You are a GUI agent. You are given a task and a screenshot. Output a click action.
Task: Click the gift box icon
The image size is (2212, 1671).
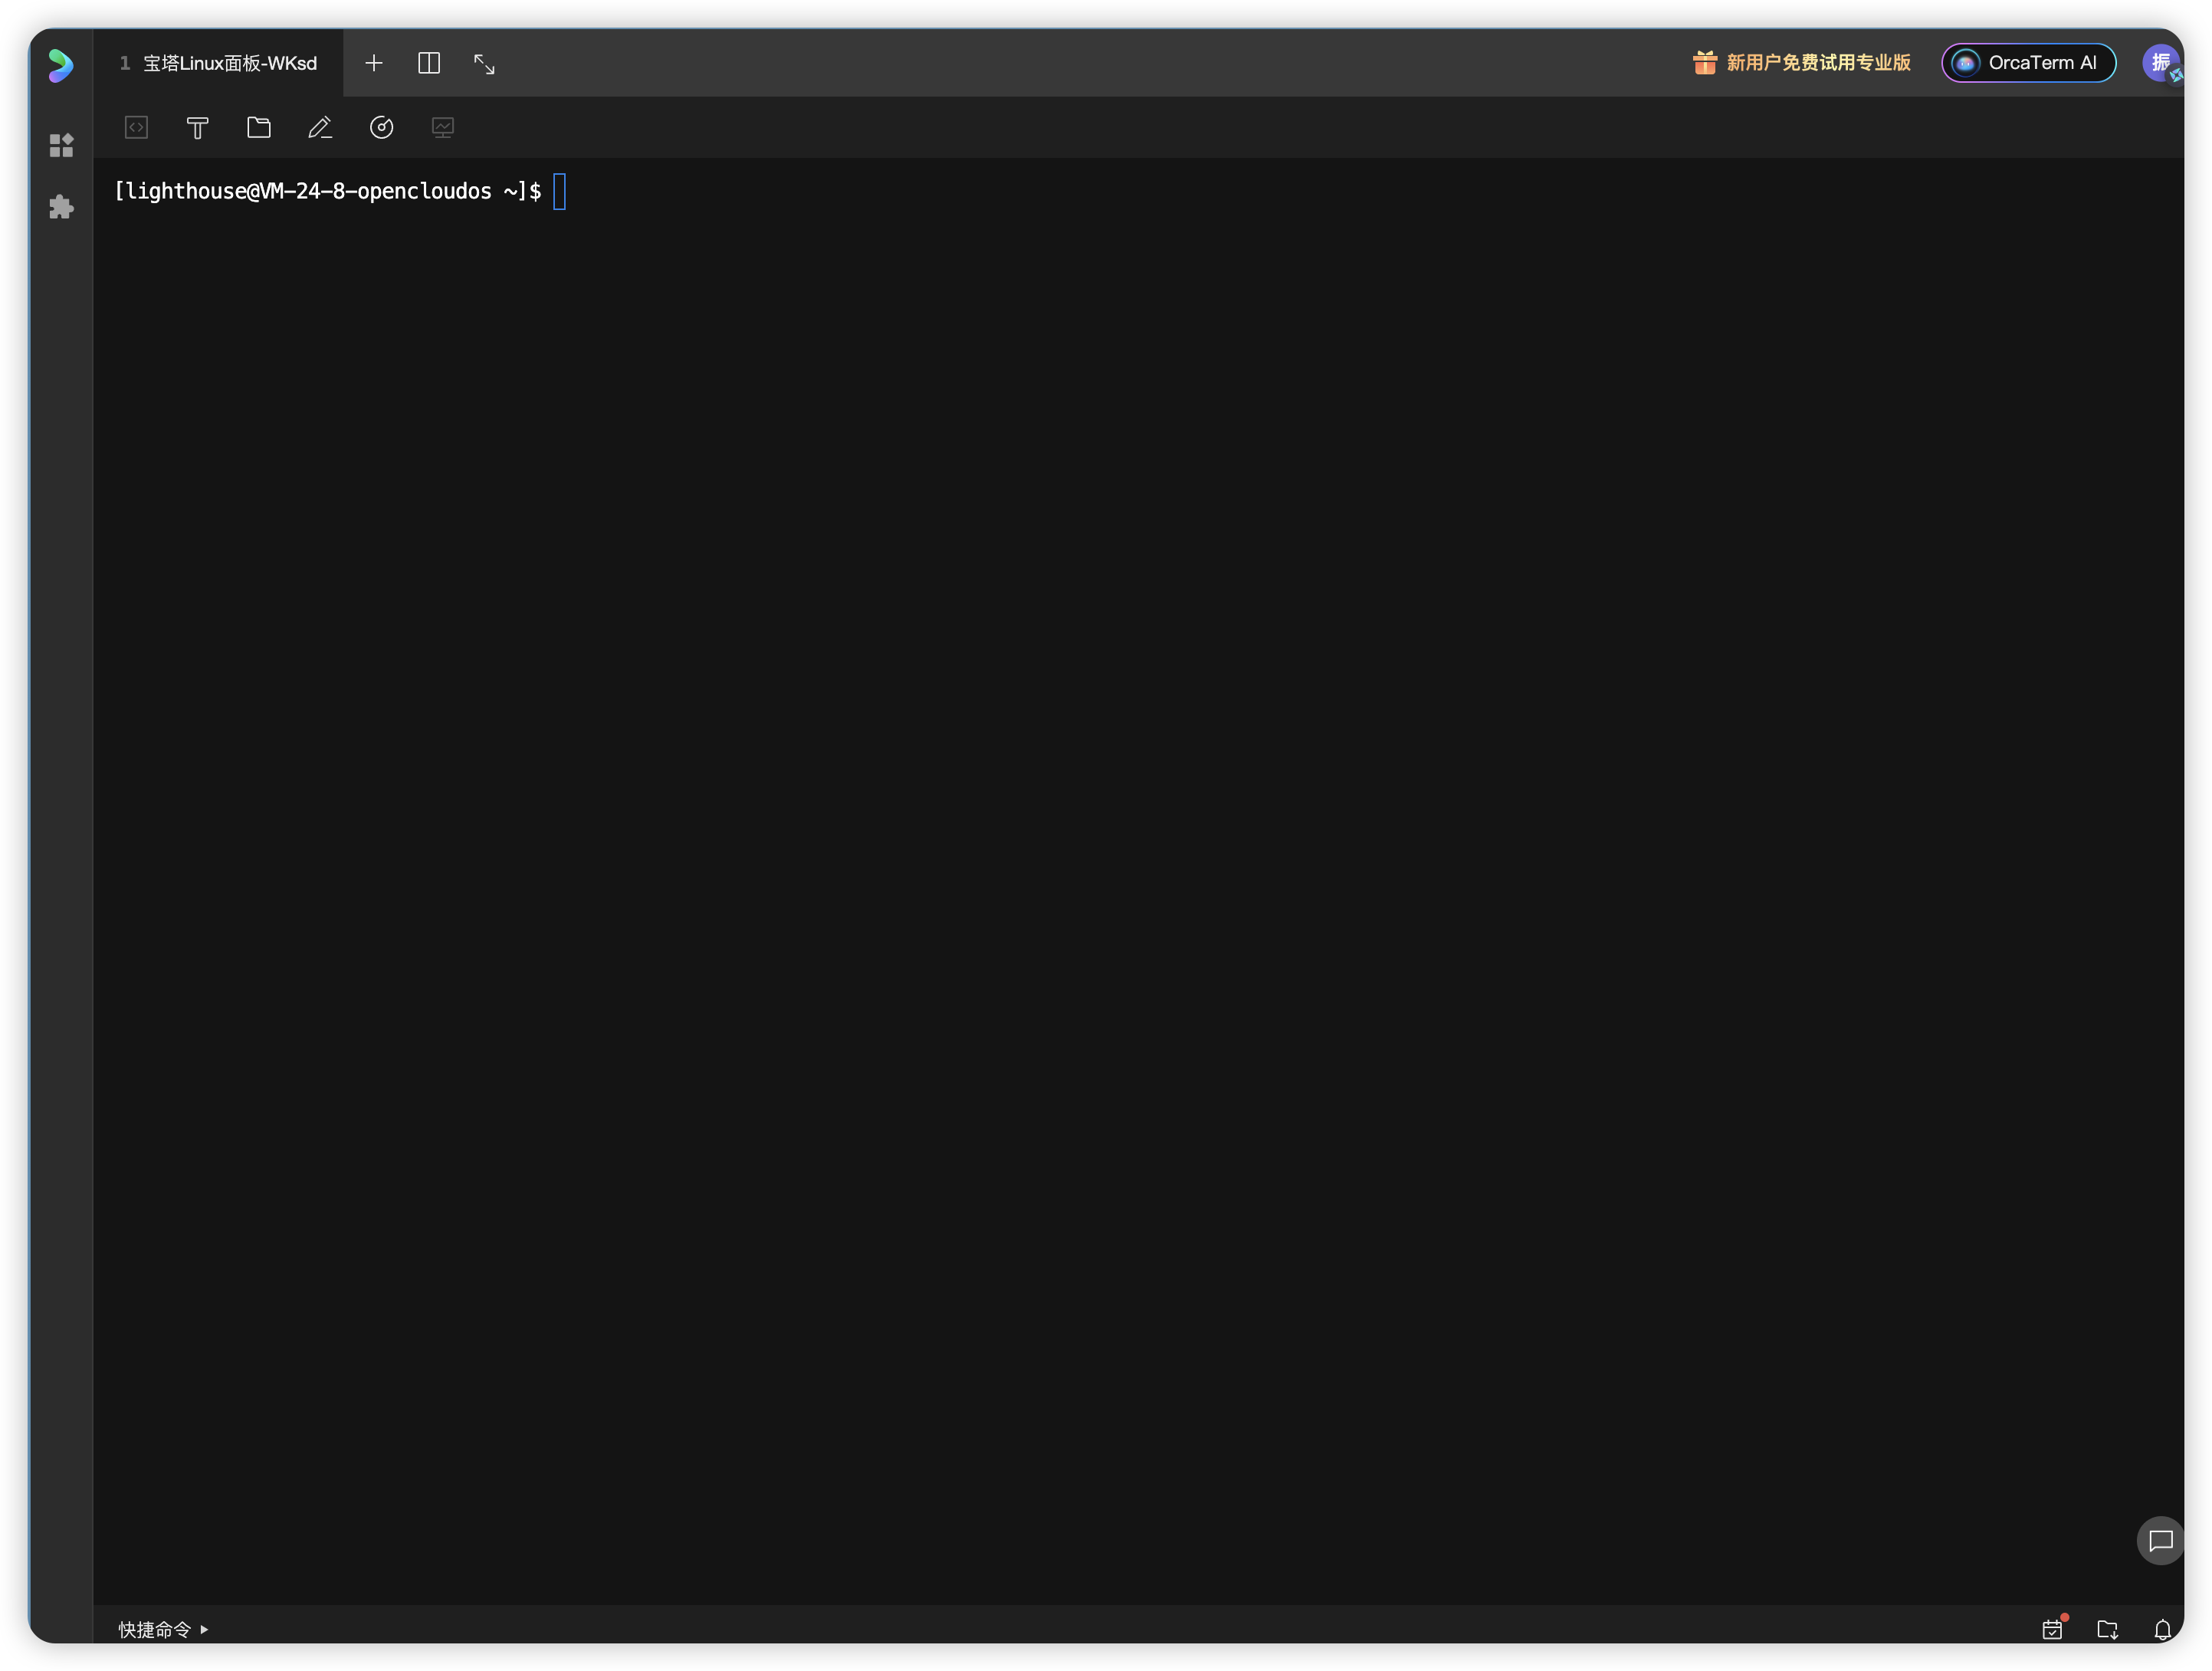click(1705, 63)
